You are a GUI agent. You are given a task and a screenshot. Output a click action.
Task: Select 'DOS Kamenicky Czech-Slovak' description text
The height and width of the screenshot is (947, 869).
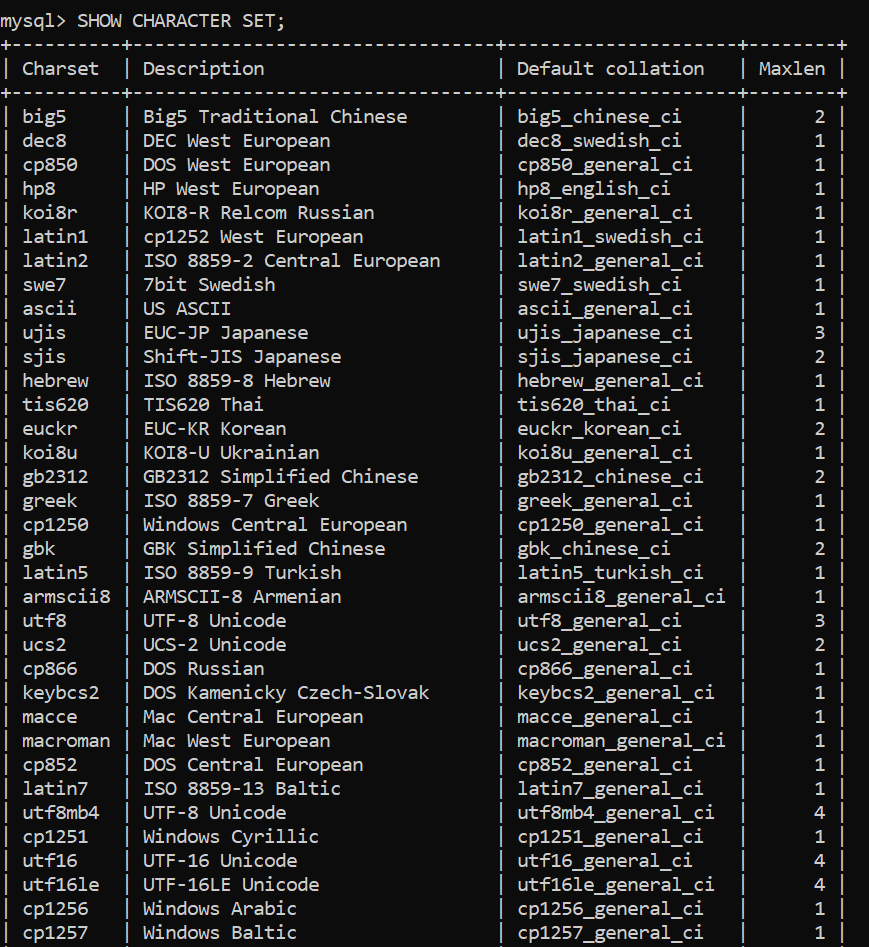tap(286, 693)
